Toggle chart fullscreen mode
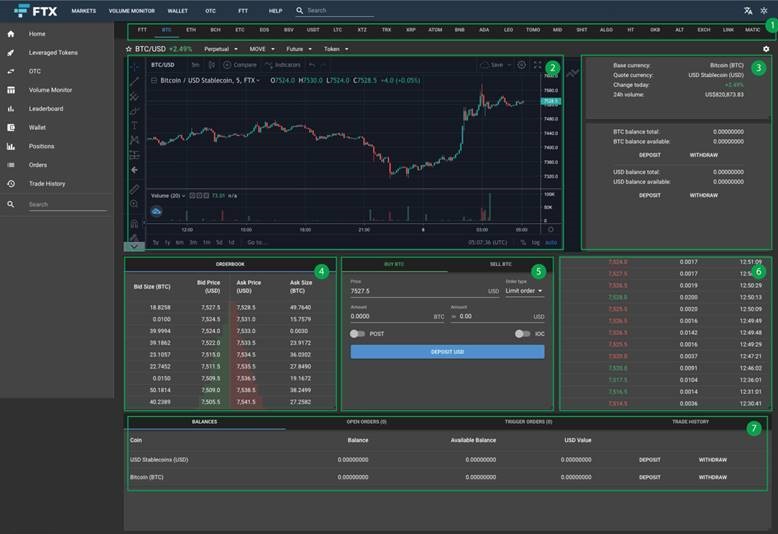778x534 pixels. pyautogui.click(x=537, y=65)
